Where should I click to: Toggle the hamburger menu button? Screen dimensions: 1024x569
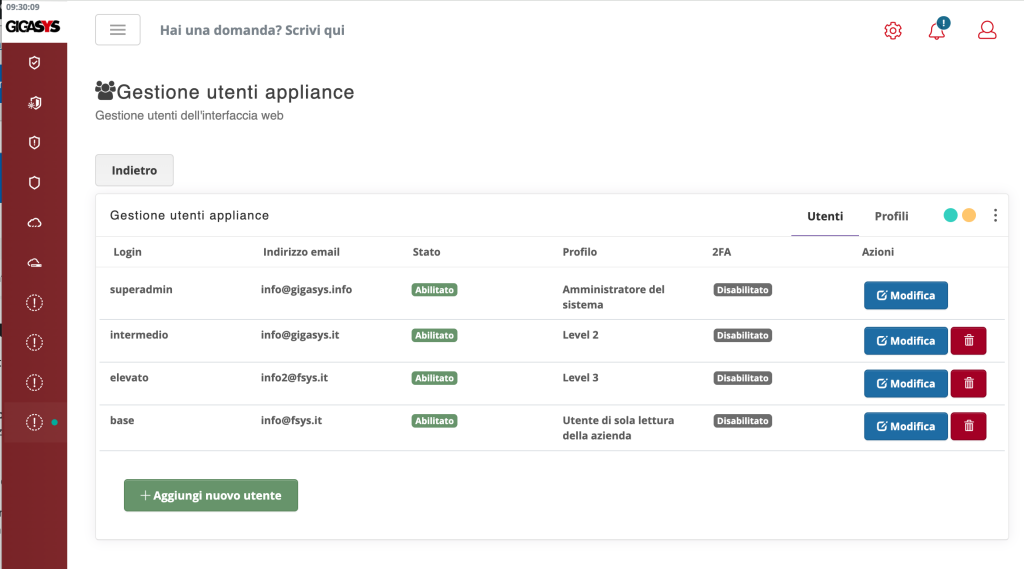(x=118, y=30)
